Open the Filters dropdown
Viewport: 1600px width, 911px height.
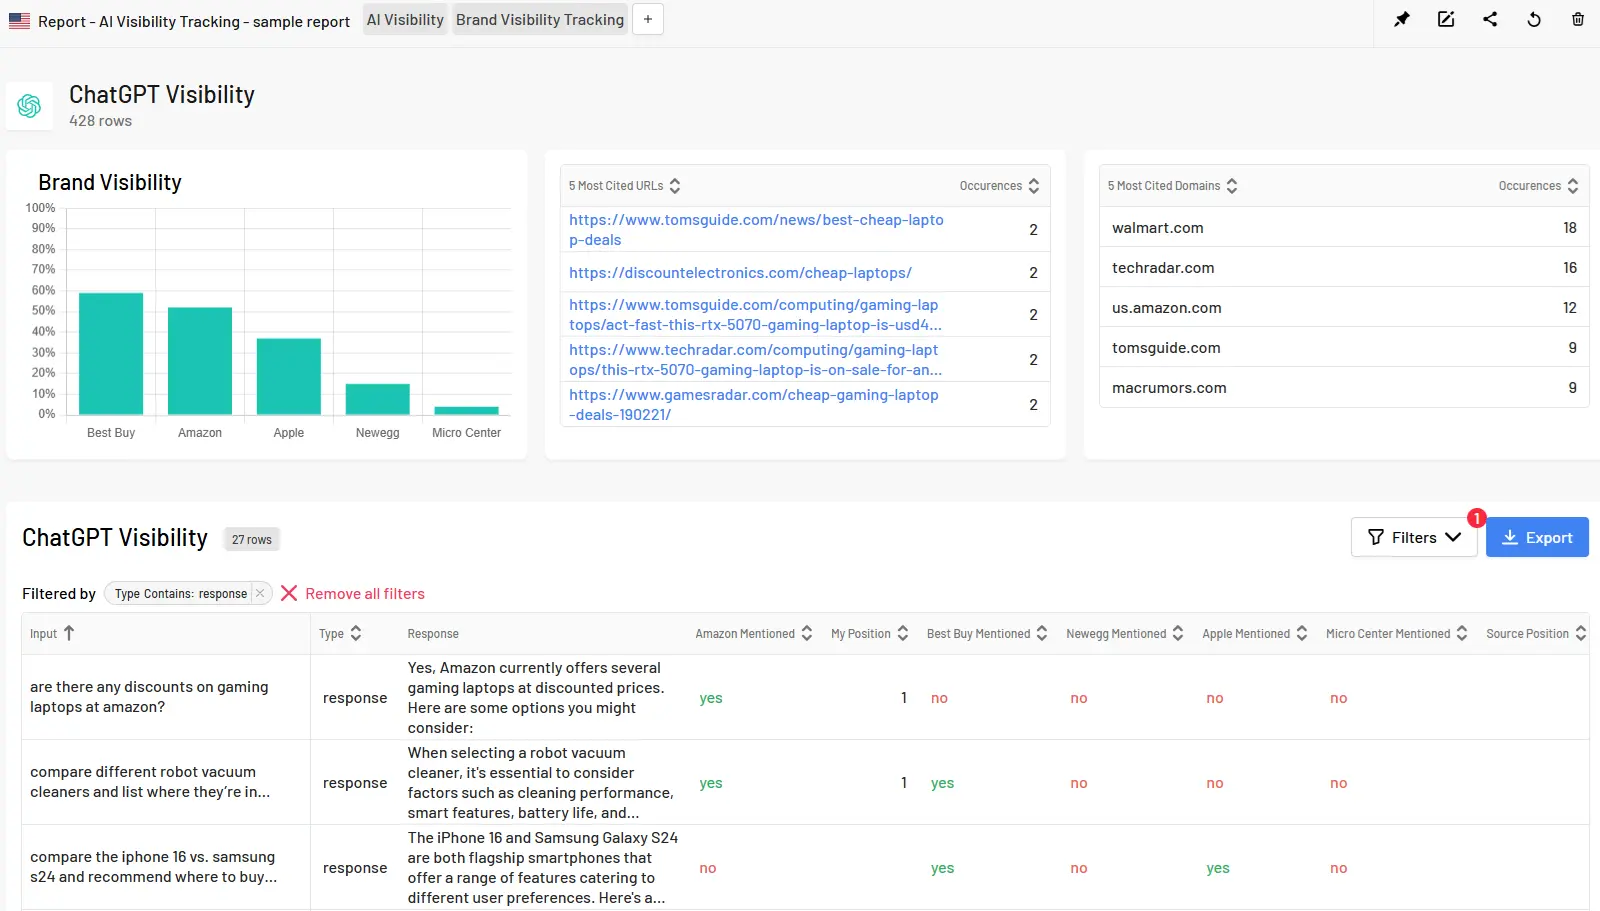point(1413,537)
